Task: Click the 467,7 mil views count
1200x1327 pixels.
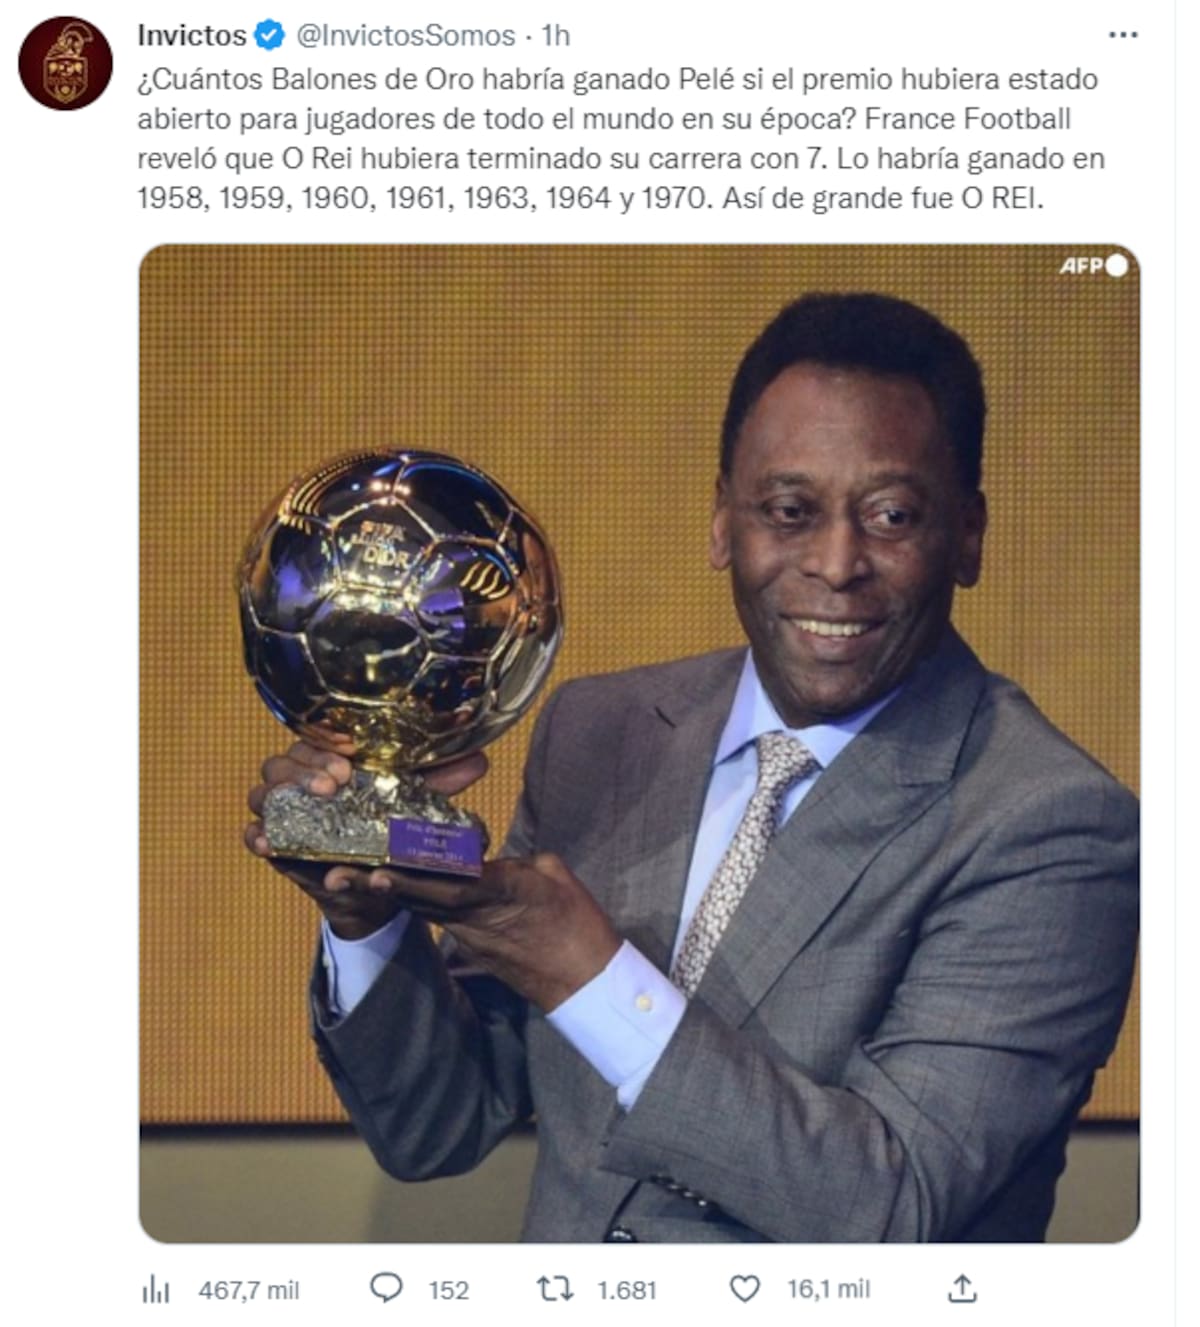Action: click(x=249, y=1290)
